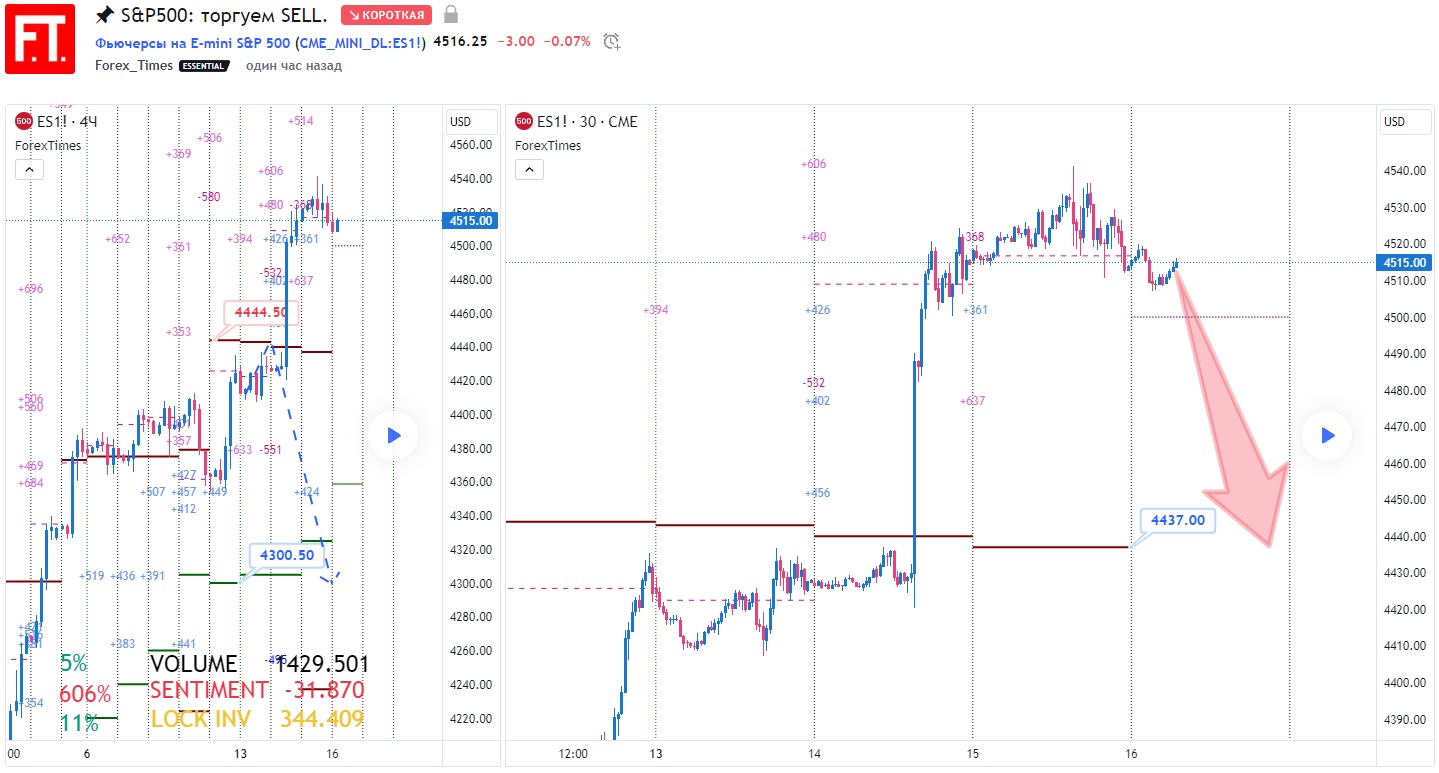Click the 4516.25 last price value
Image resolution: width=1439 pixels, height=773 pixels.
point(460,42)
